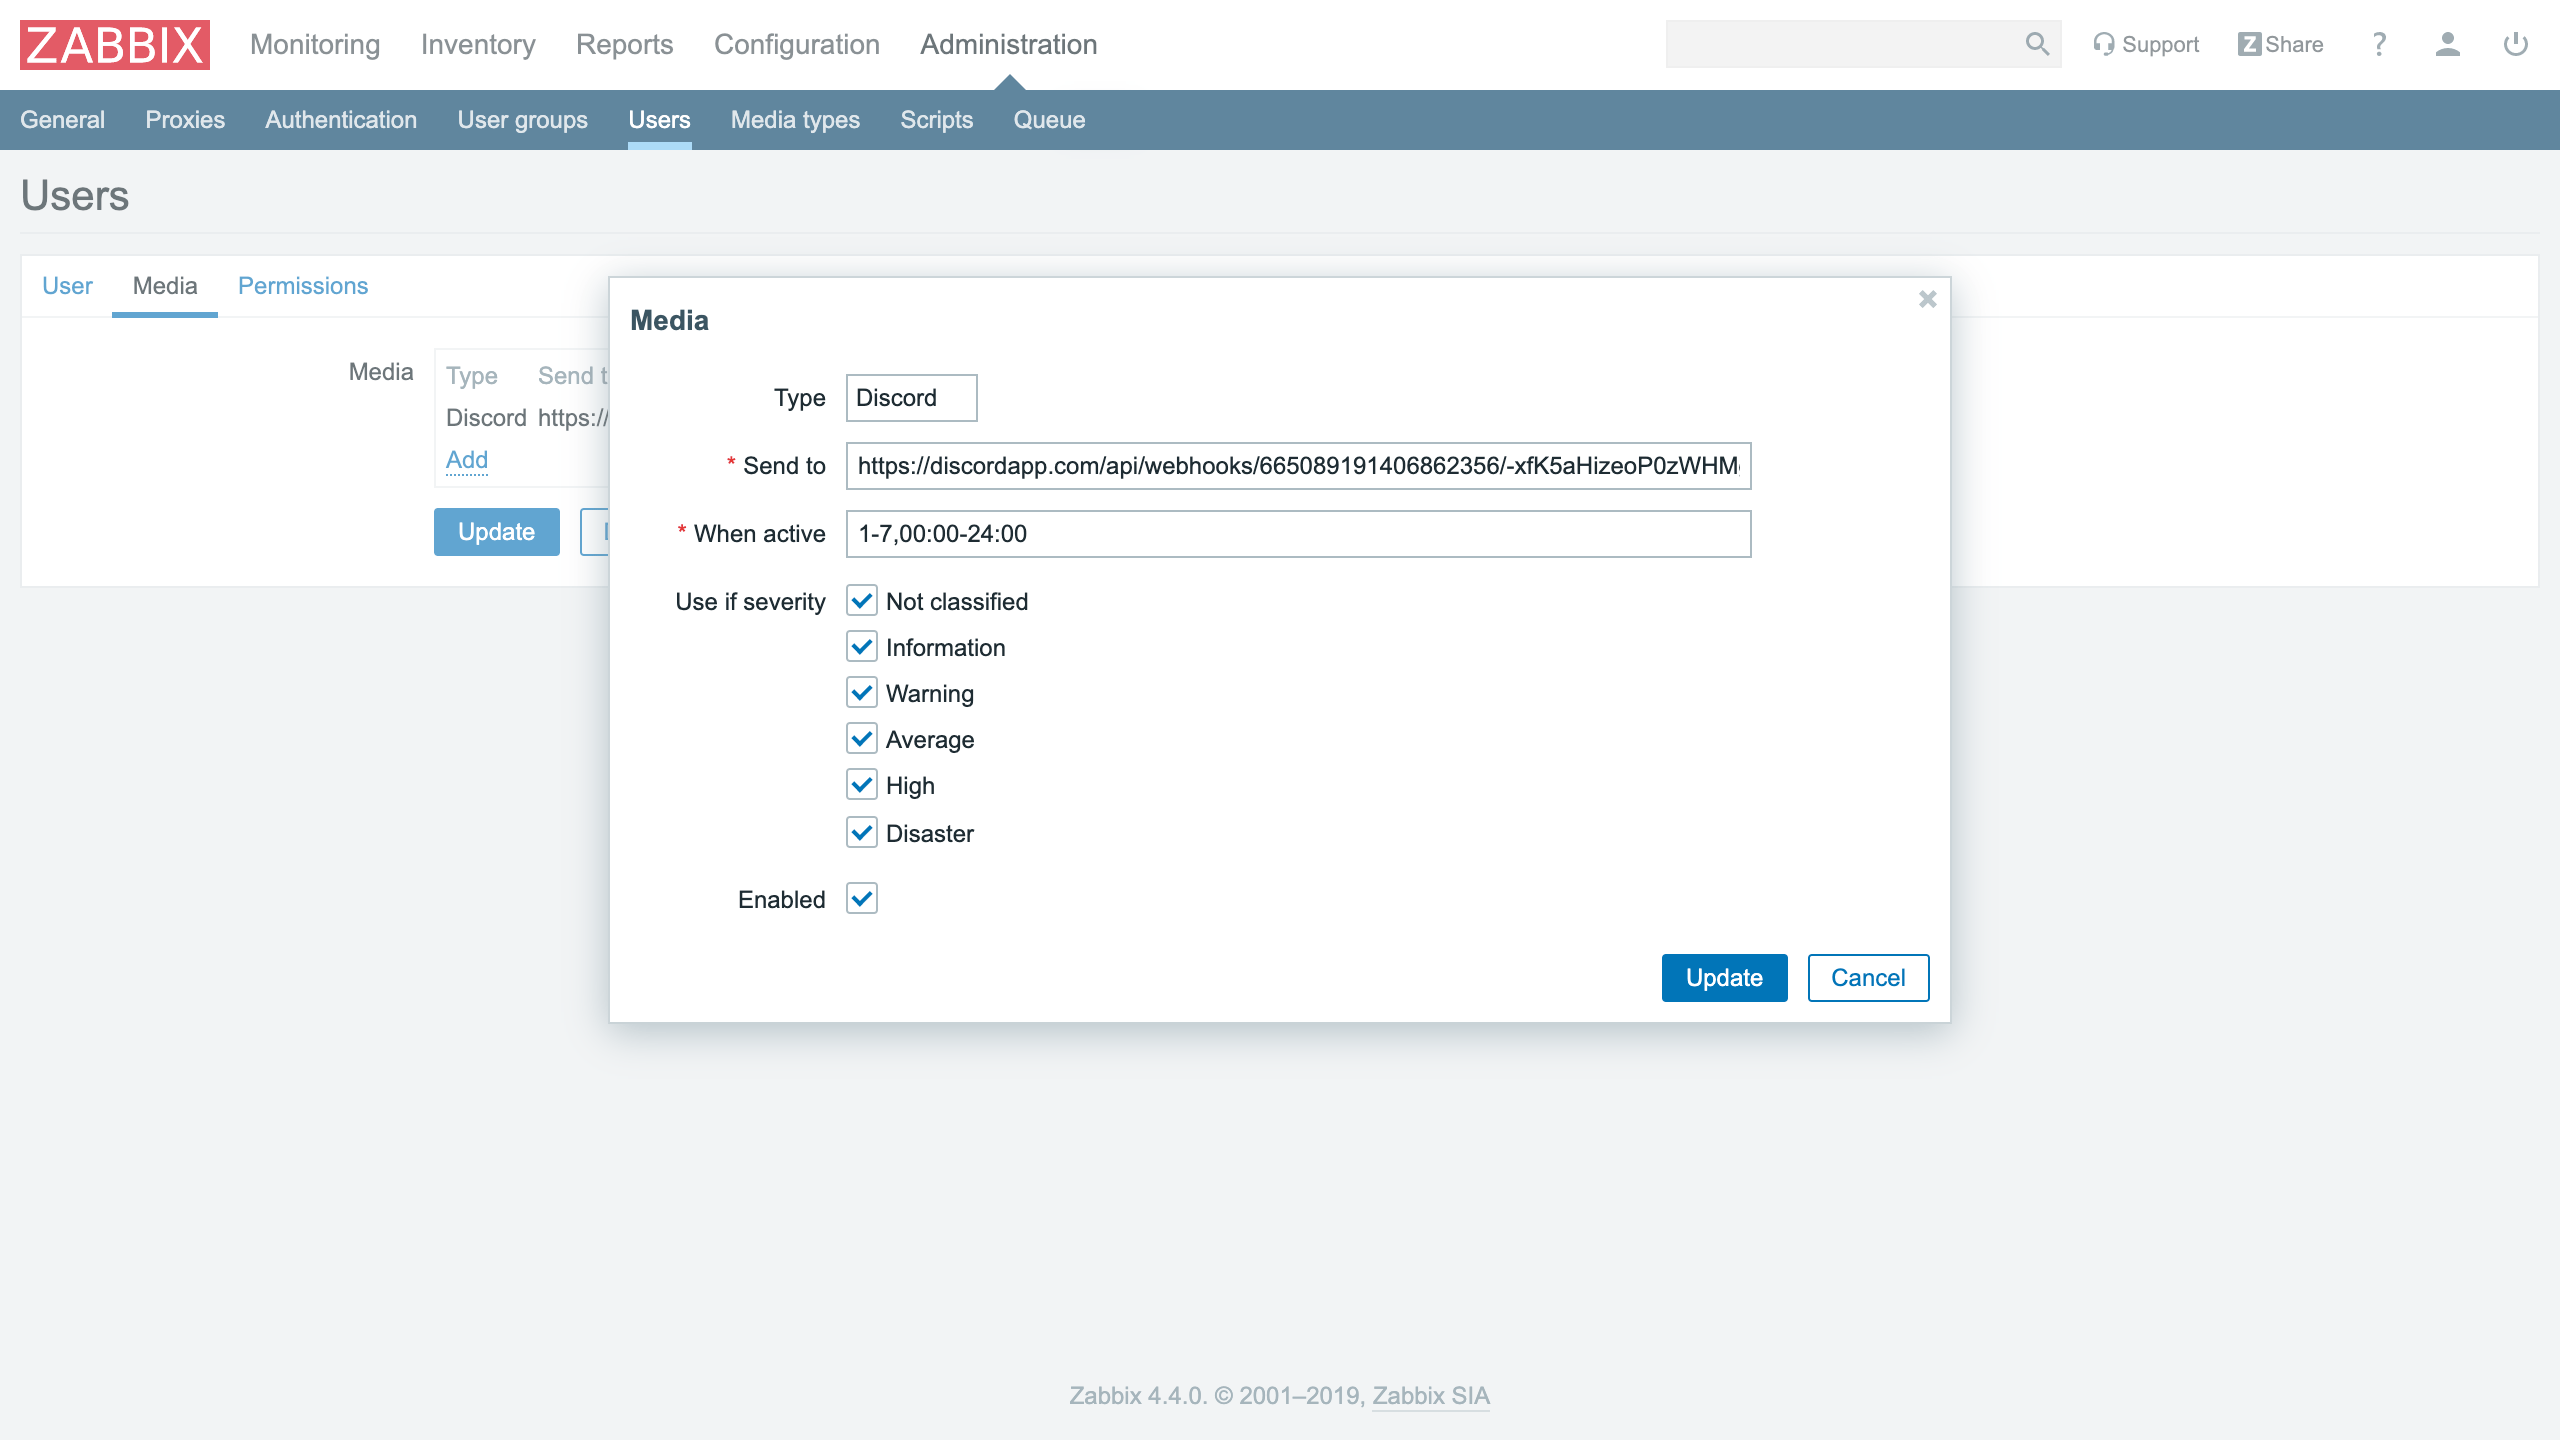
Task: Switch to the User tab
Action: pos(67,286)
